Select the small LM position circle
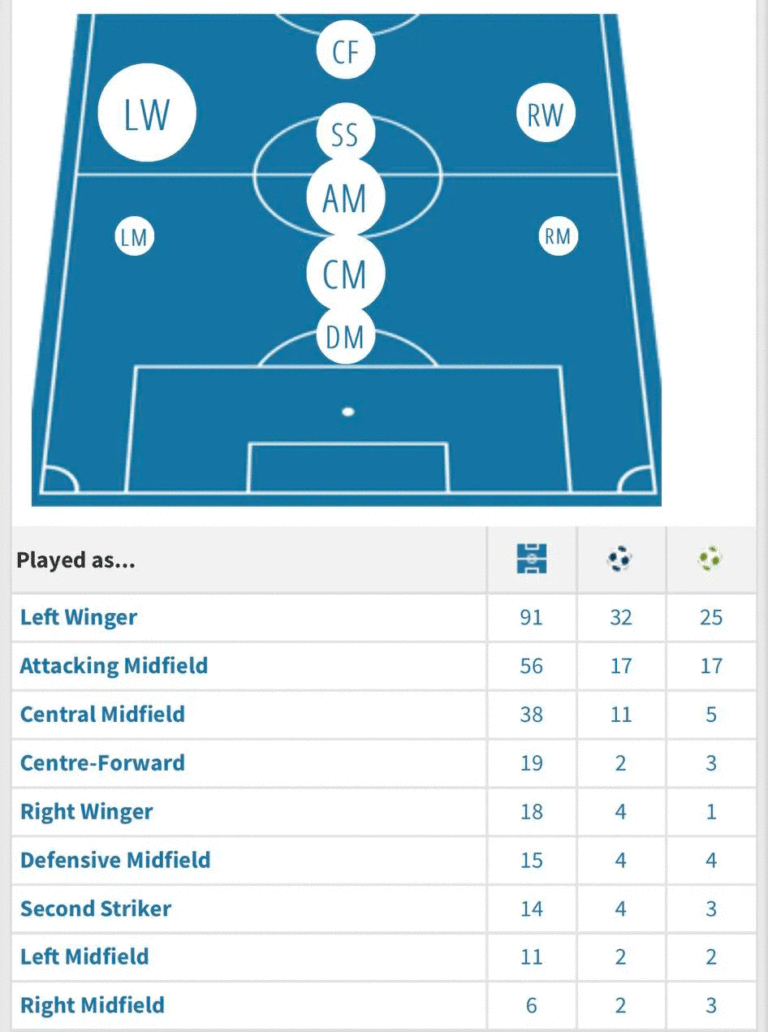The image size is (768, 1032). click(x=134, y=238)
